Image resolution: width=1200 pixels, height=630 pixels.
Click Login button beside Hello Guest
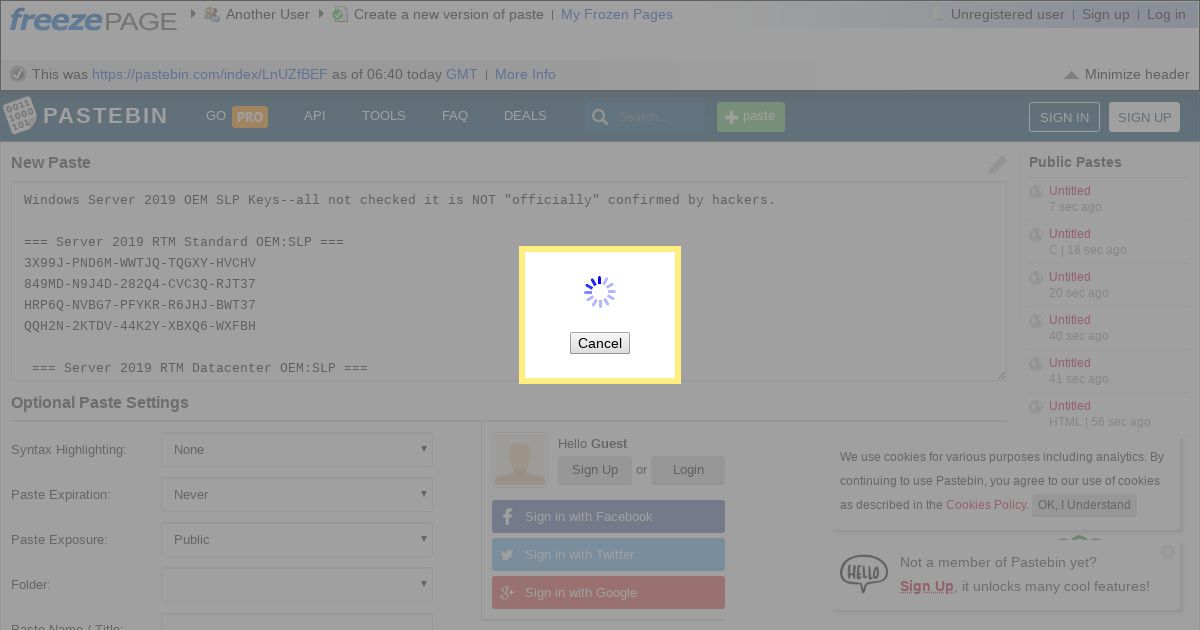pos(688,470)
